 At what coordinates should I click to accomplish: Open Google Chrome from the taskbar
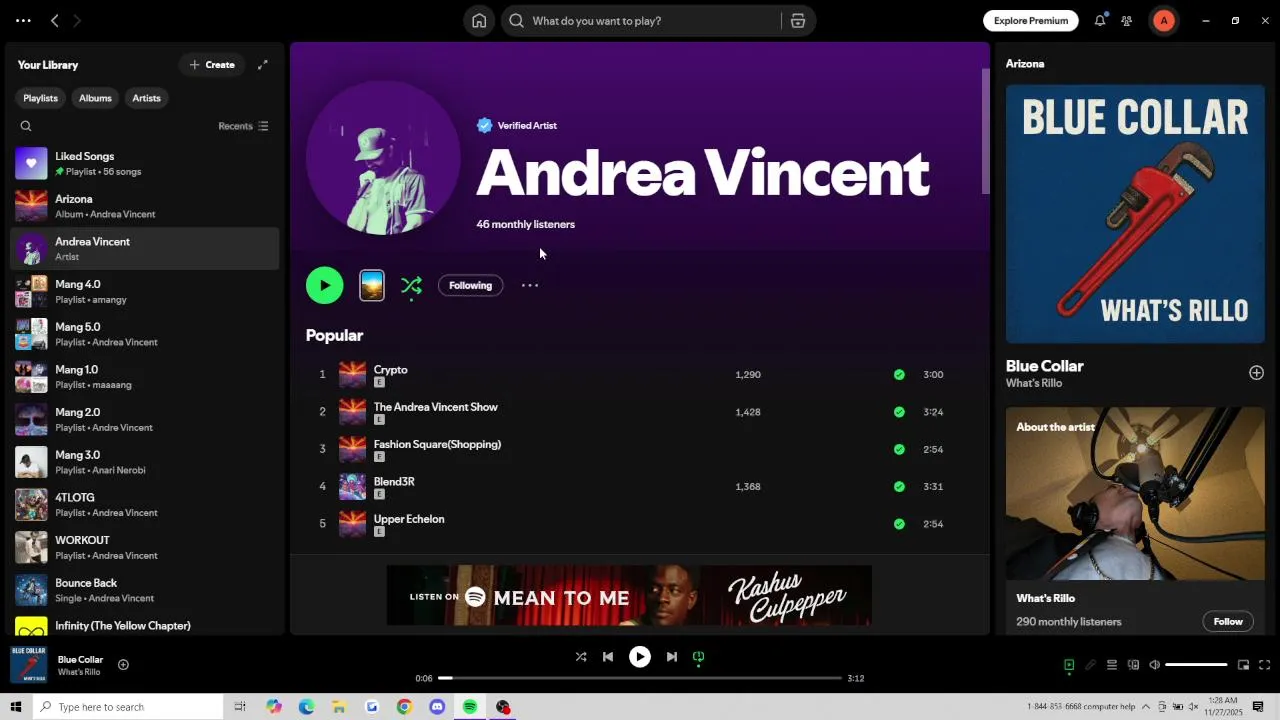coord(404,707)
